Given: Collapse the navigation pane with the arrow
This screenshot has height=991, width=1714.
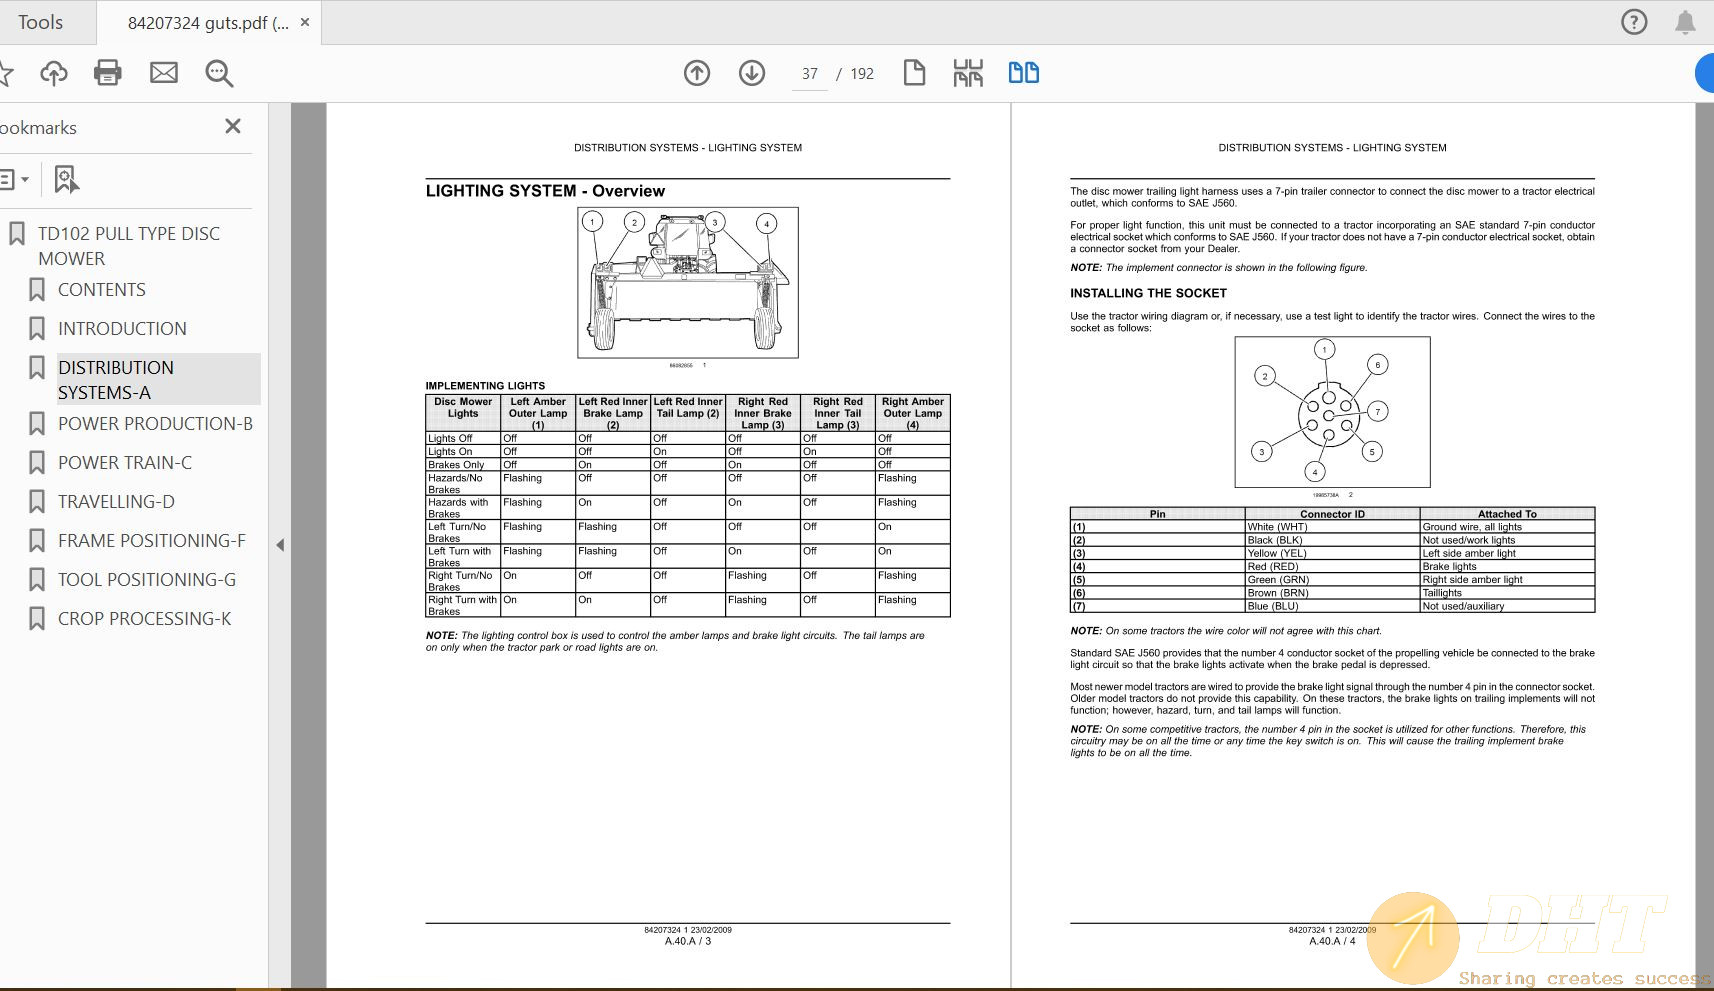Looking at the screenshot, I should (280, 545).
